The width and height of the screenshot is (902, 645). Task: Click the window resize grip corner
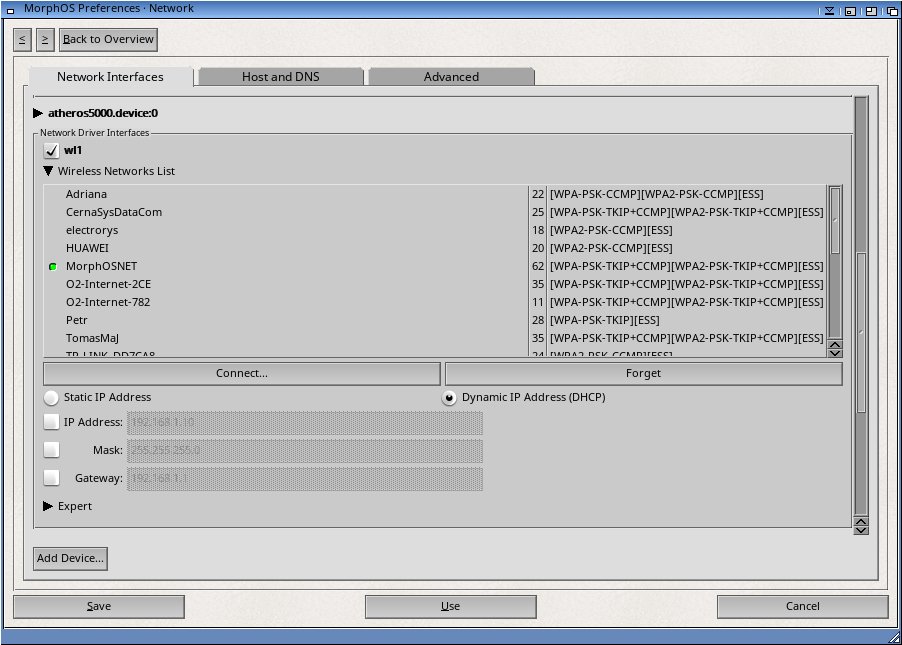point(893,636)
